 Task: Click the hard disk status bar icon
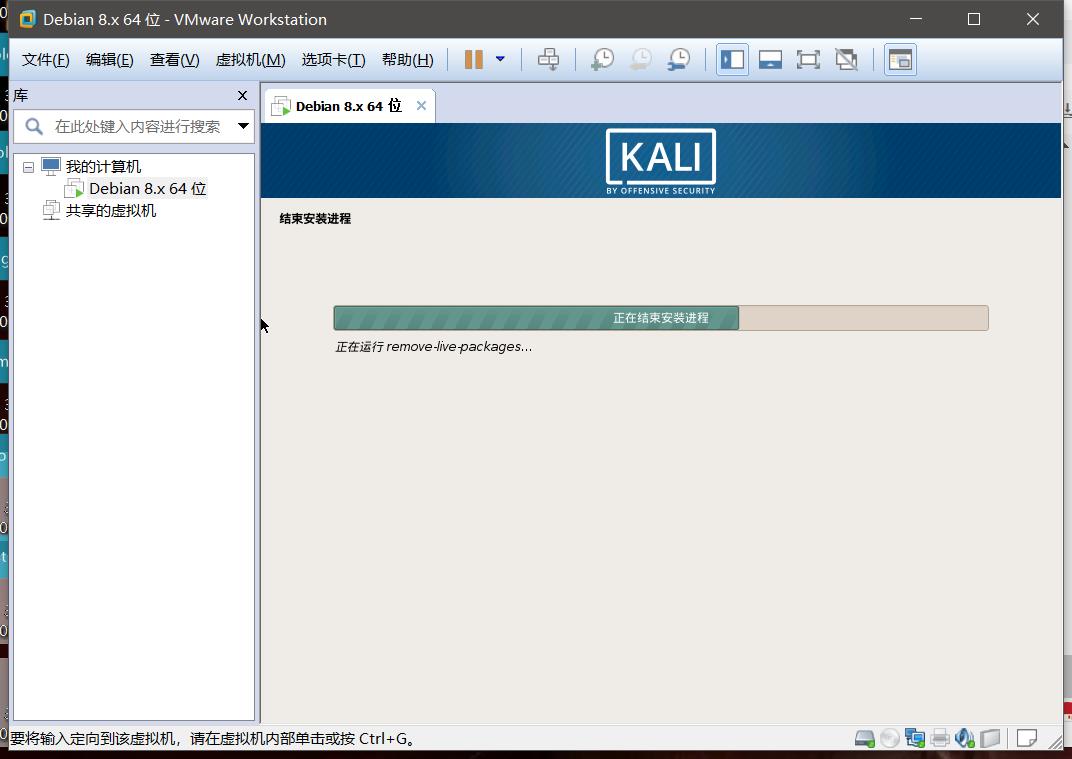click(865, 738)
